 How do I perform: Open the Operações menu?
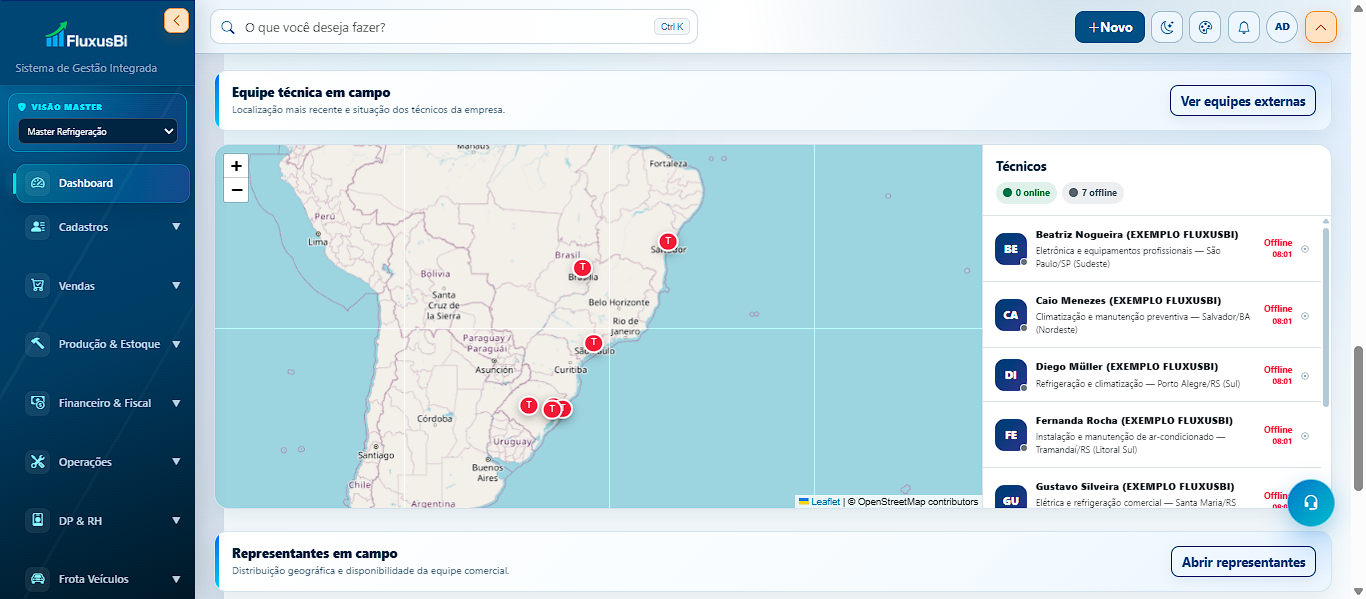103,462
